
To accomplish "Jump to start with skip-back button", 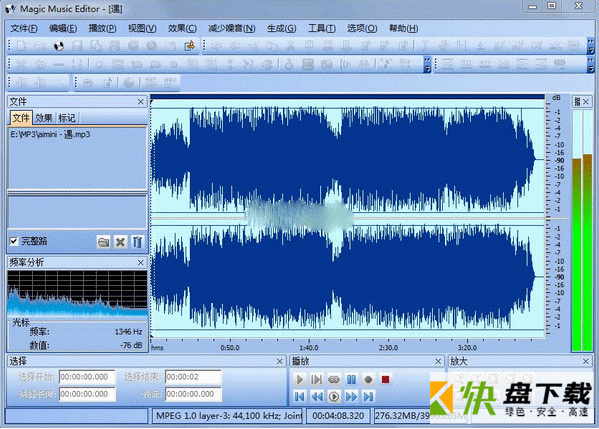I will (300, 397).
